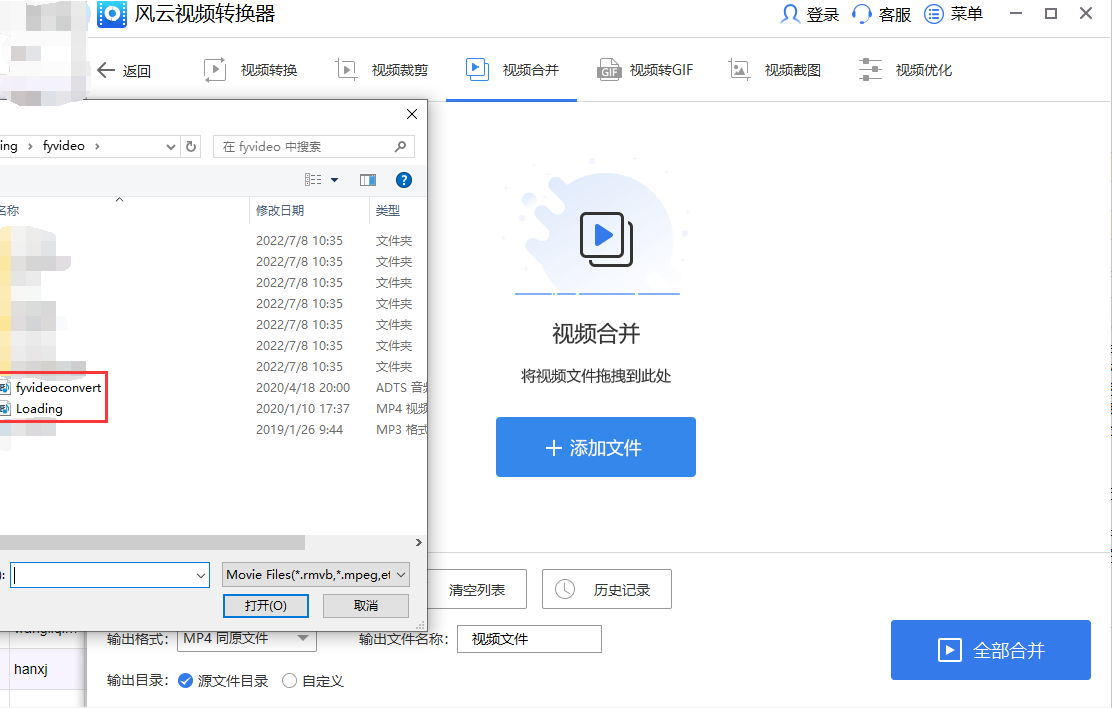
Task: Click chevron before fyvideo in path
Action: [30, 146]
